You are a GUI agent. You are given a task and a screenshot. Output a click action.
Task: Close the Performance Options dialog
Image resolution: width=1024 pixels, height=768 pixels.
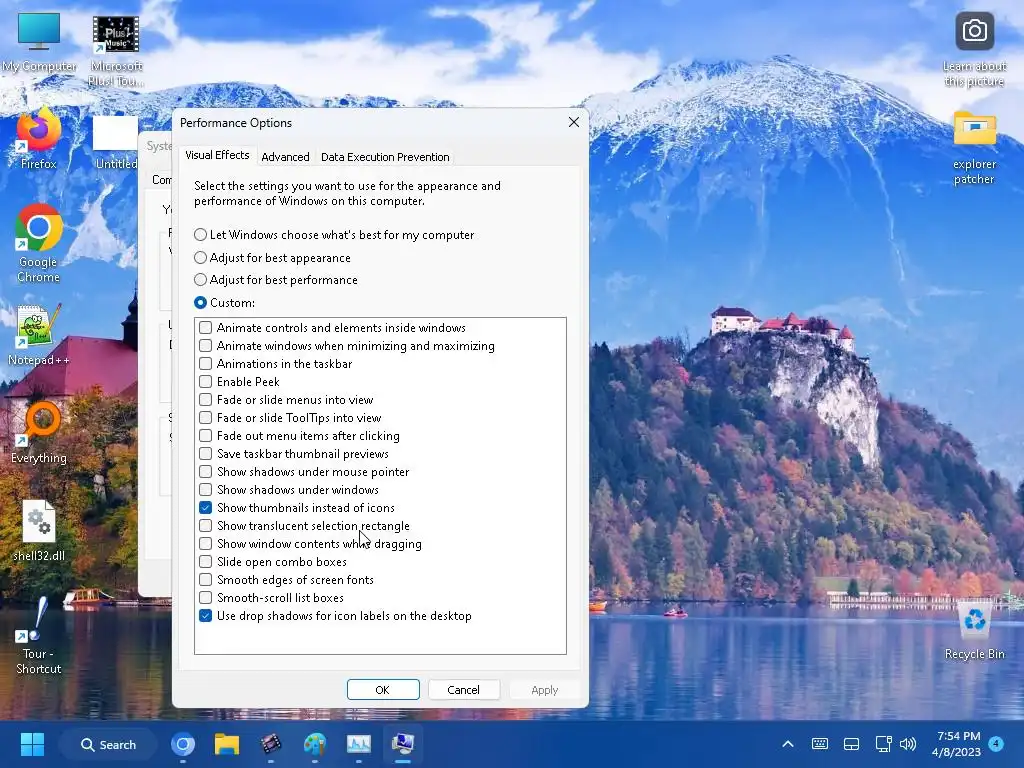pos(573,122)
